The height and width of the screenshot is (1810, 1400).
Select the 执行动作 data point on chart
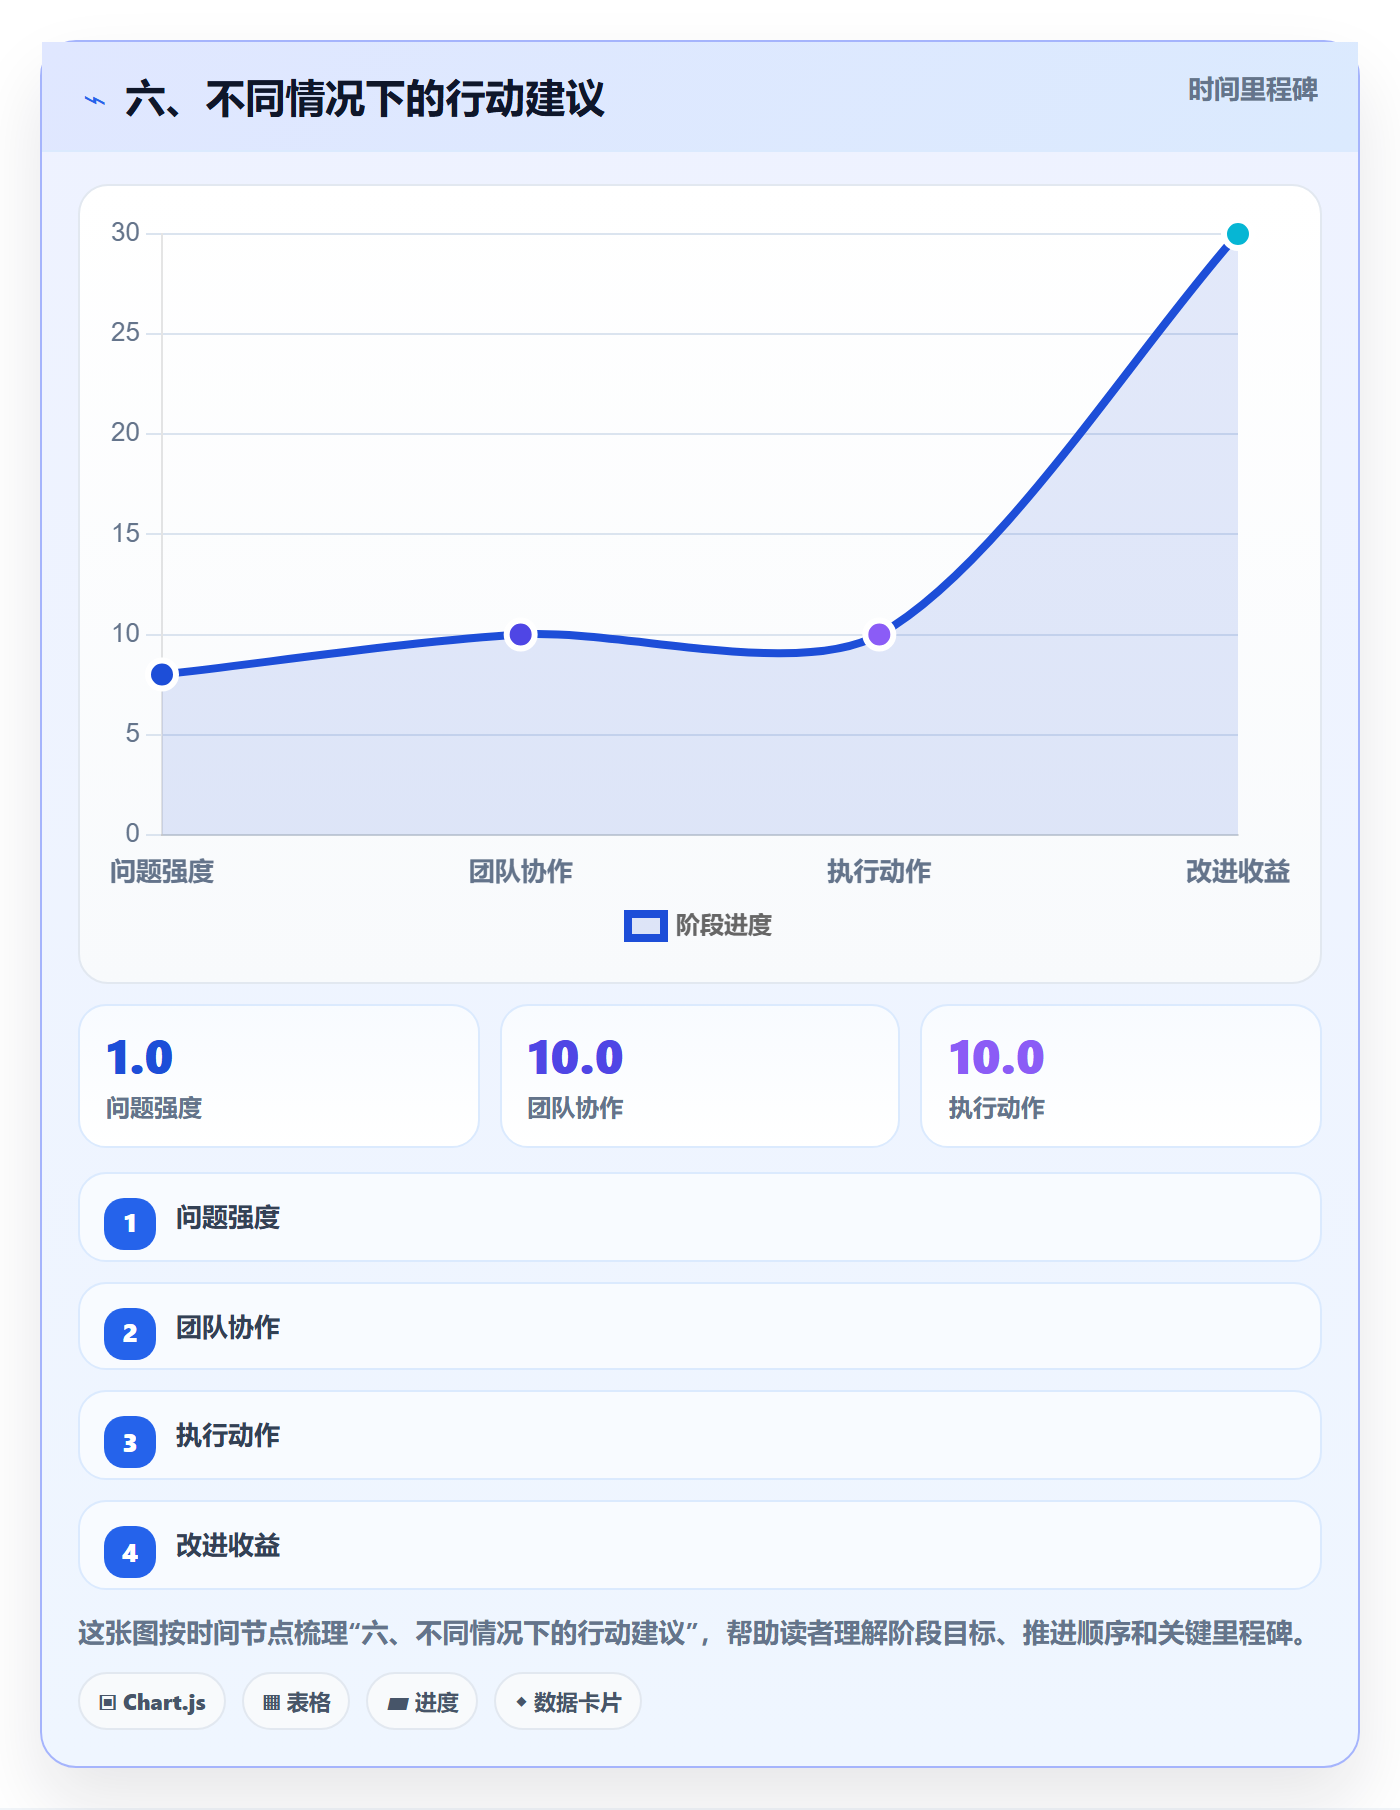[879, 634]
